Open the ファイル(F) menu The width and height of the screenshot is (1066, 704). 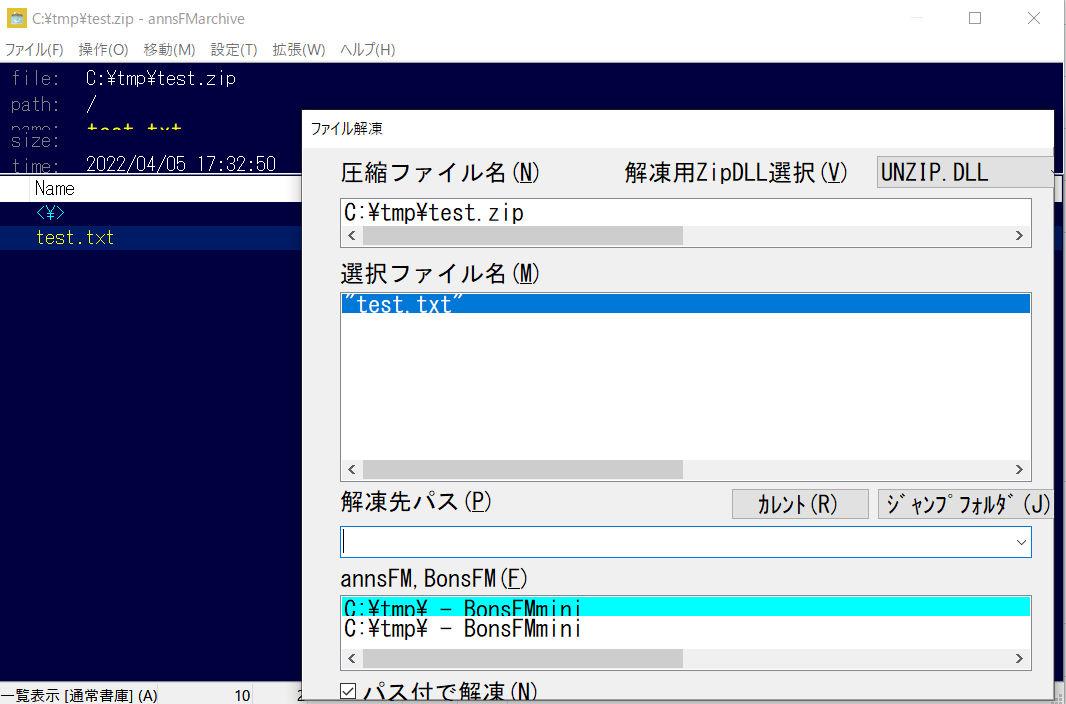click(34, 49)
